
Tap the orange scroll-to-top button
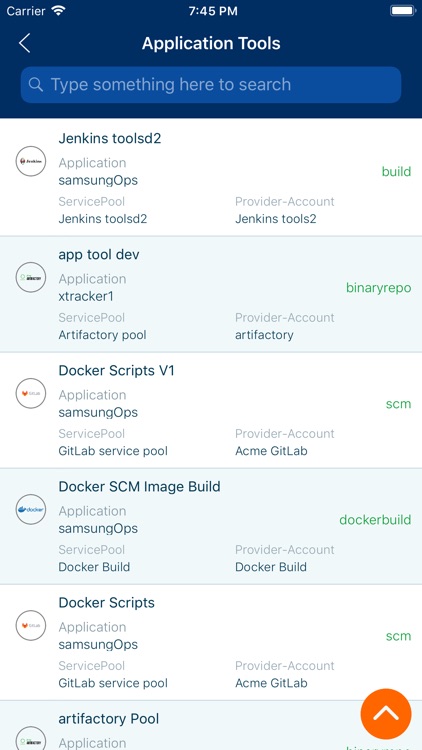pyautogui.click(x=386, y=714)
